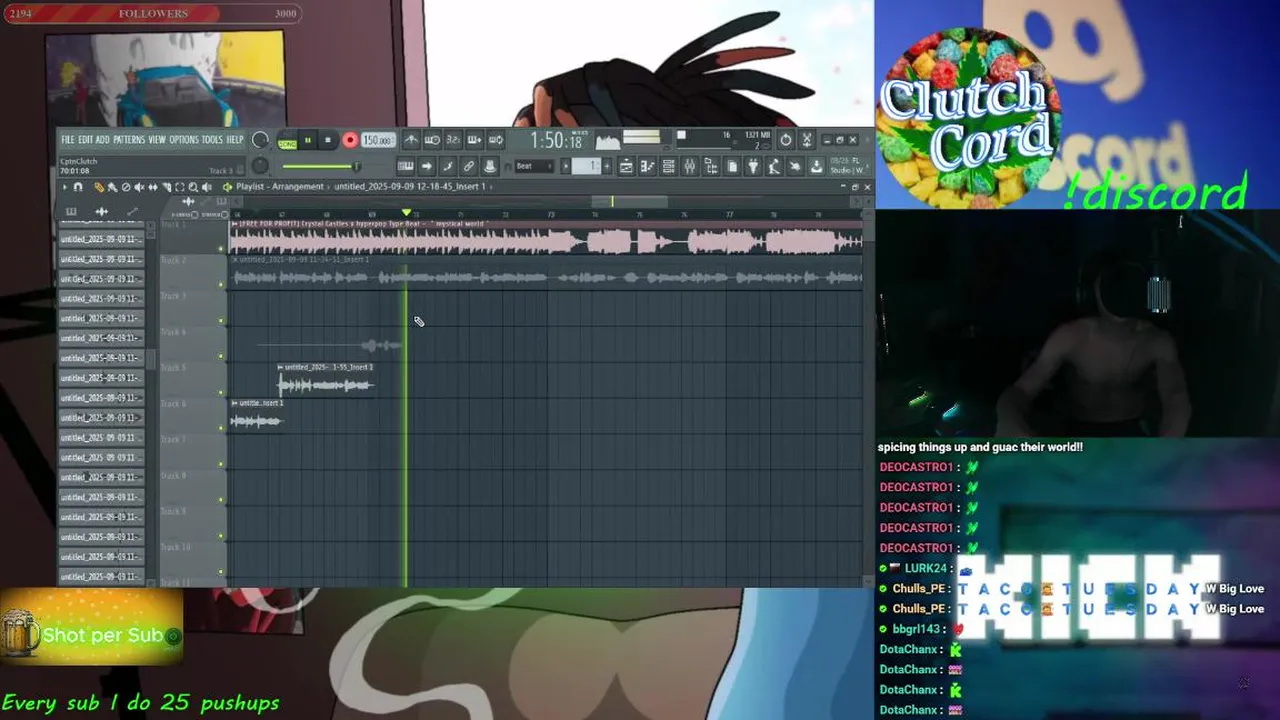Open the CPU meter restart icon

tap(786, 140)
